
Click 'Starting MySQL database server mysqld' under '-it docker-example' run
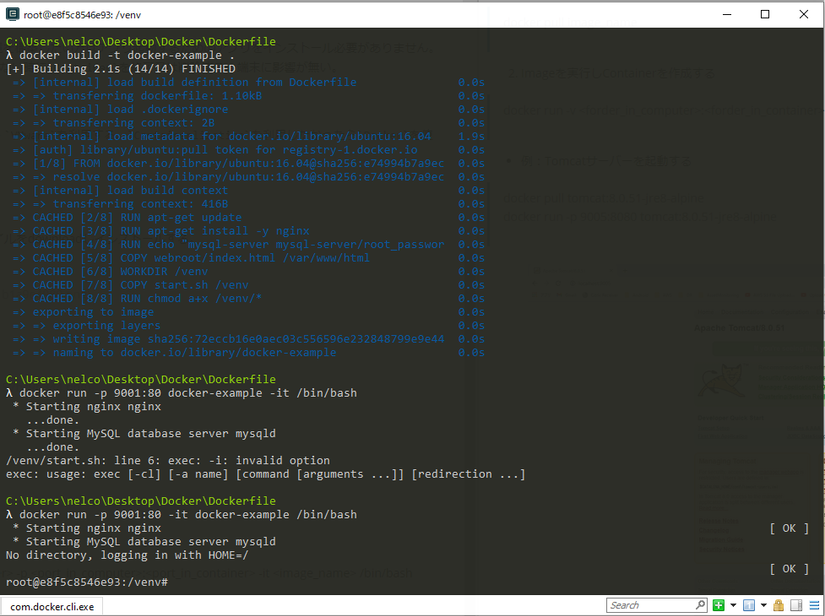click(x=150, y=542)
